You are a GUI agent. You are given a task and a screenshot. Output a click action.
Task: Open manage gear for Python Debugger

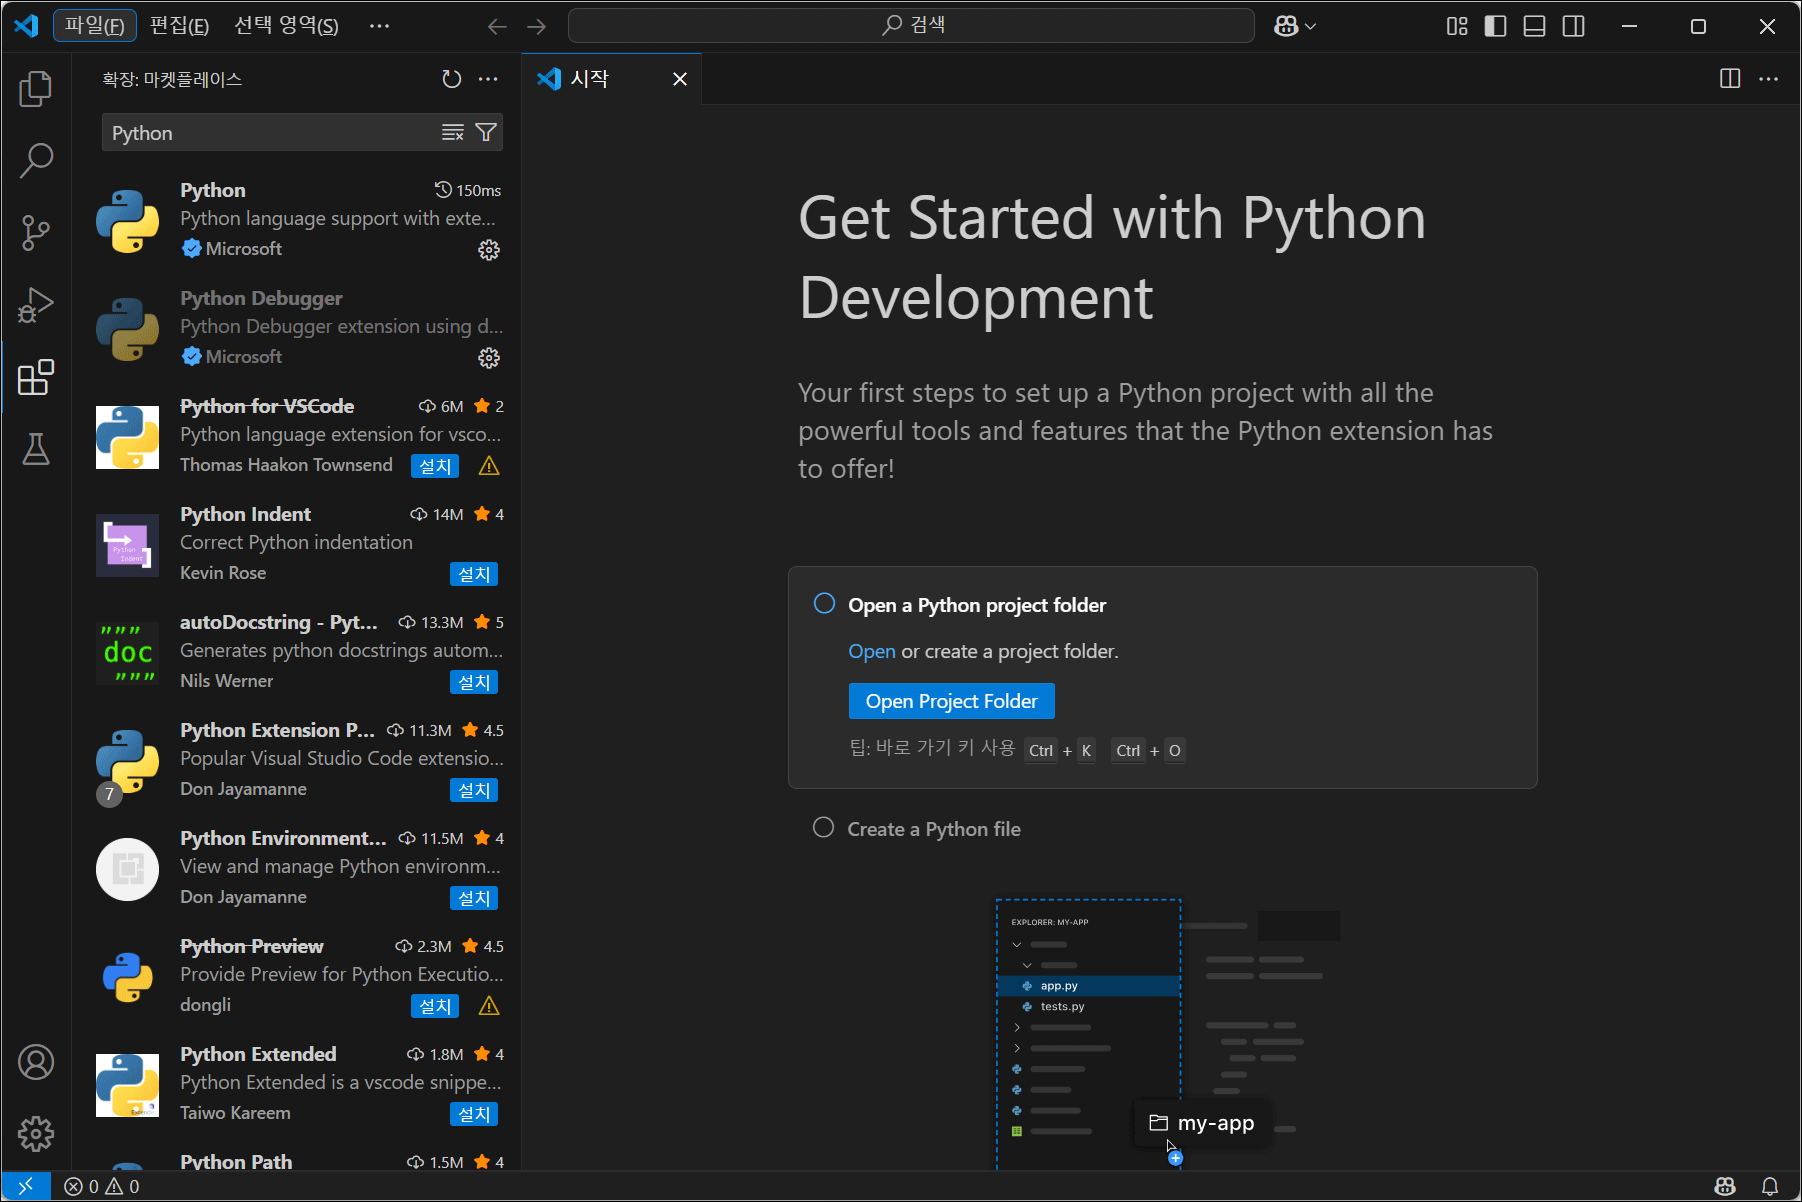(x=489, y=358)
